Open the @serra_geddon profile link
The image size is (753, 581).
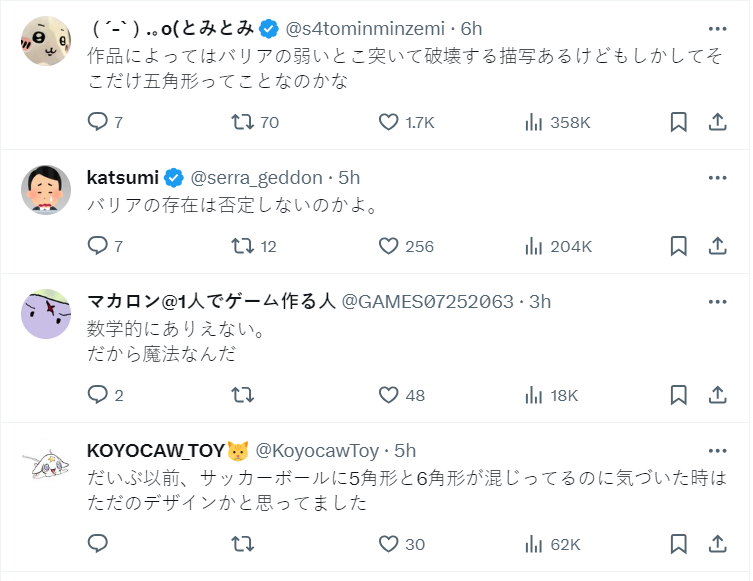pyautogui.click(x=256, y=178)
